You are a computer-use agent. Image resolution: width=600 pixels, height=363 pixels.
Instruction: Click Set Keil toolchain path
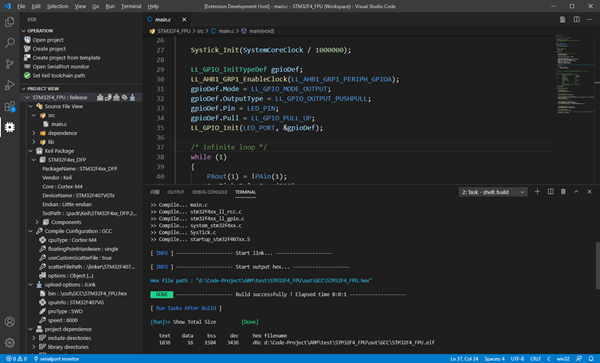[x=59, y=75]
